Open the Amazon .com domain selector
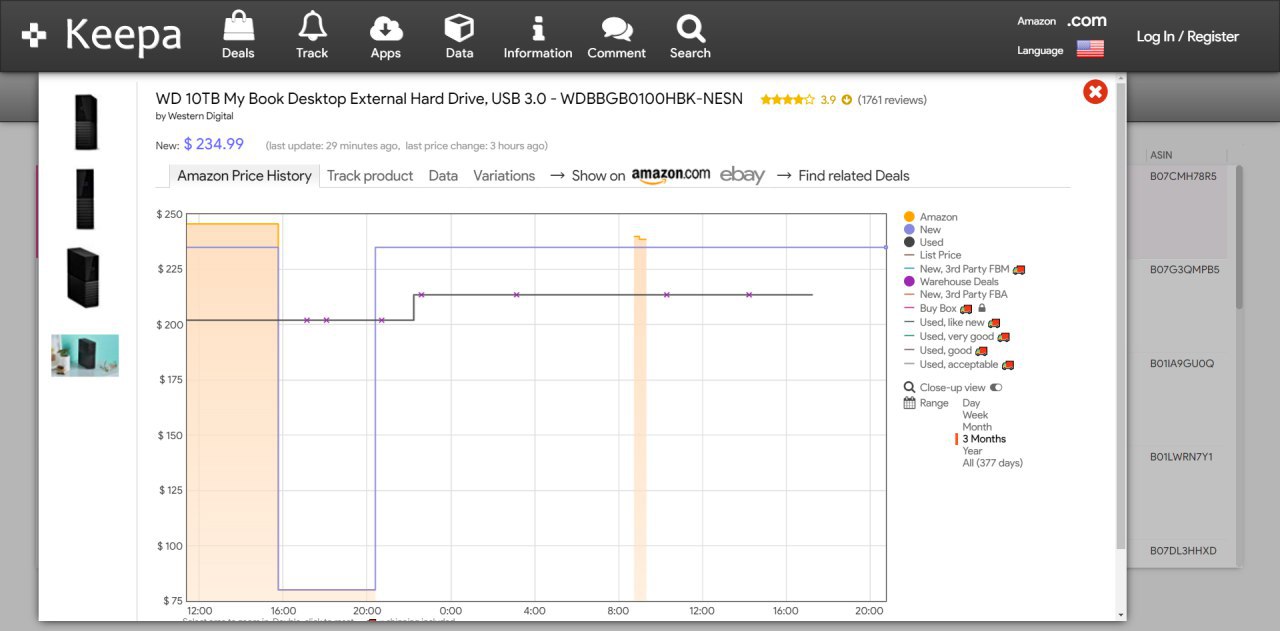Screen dimensions: 1280x631 1087,21
